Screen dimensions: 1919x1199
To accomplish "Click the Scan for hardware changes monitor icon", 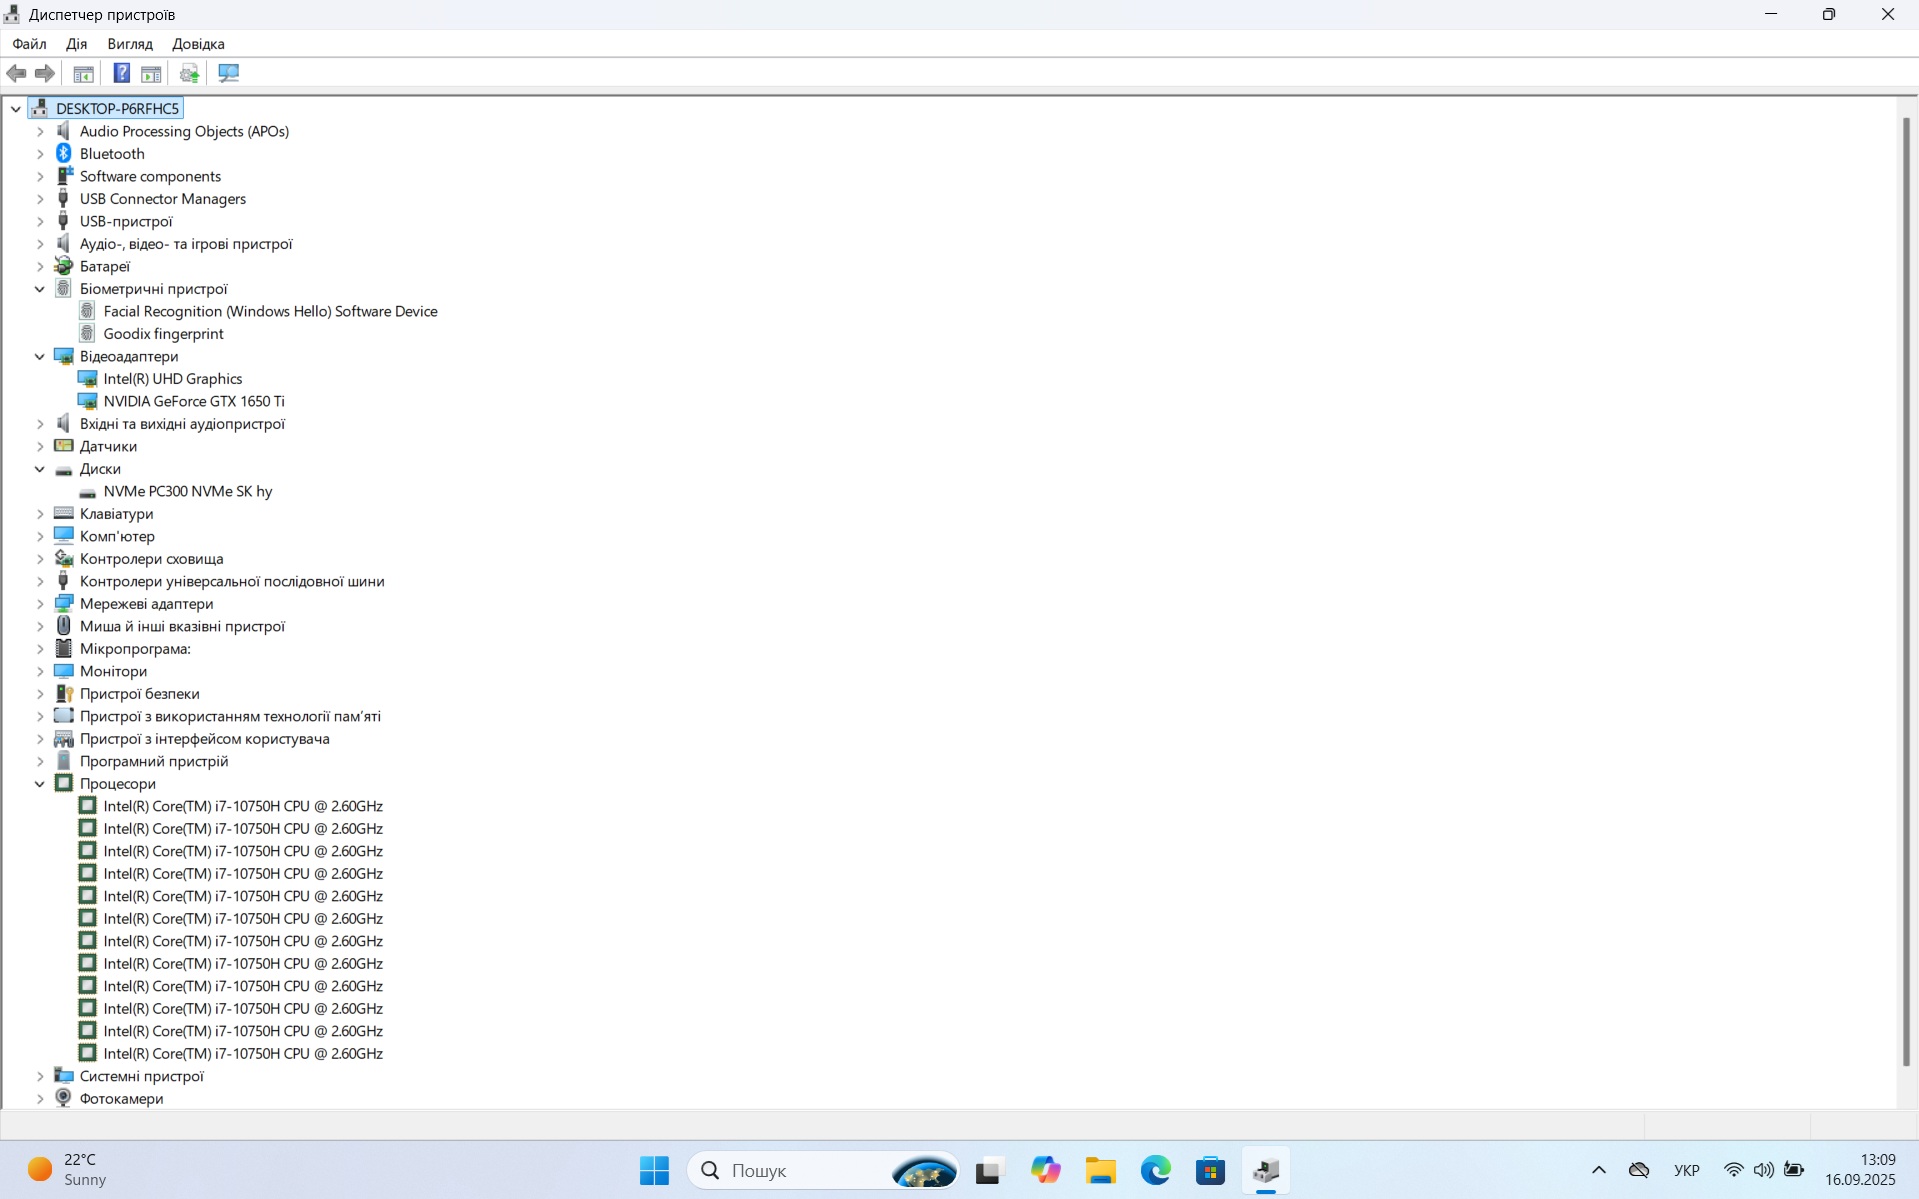I will [229, 73].
